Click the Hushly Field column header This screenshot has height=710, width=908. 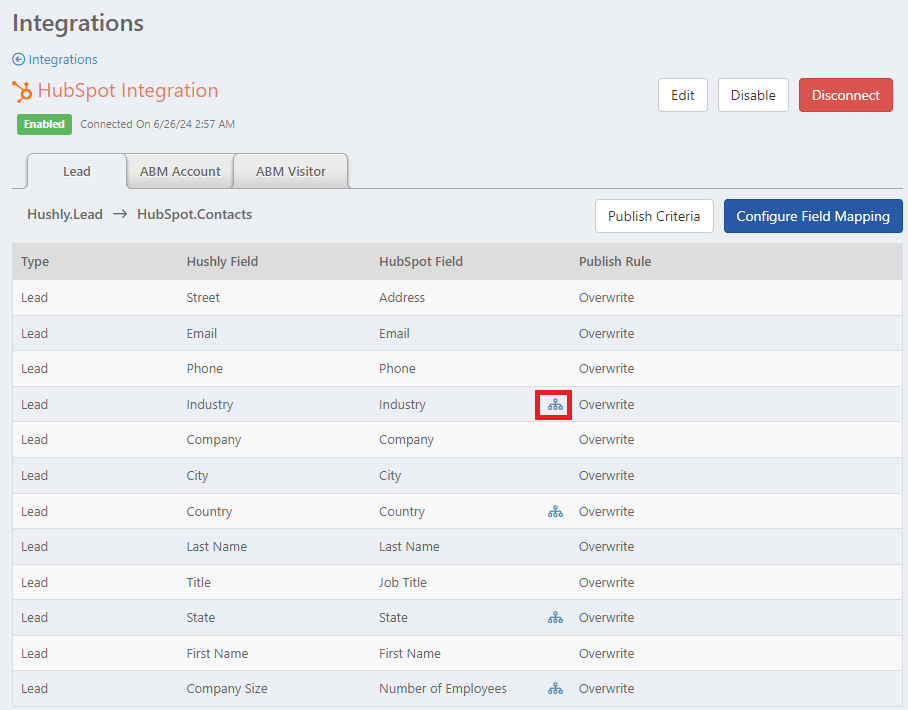point(222,262)
